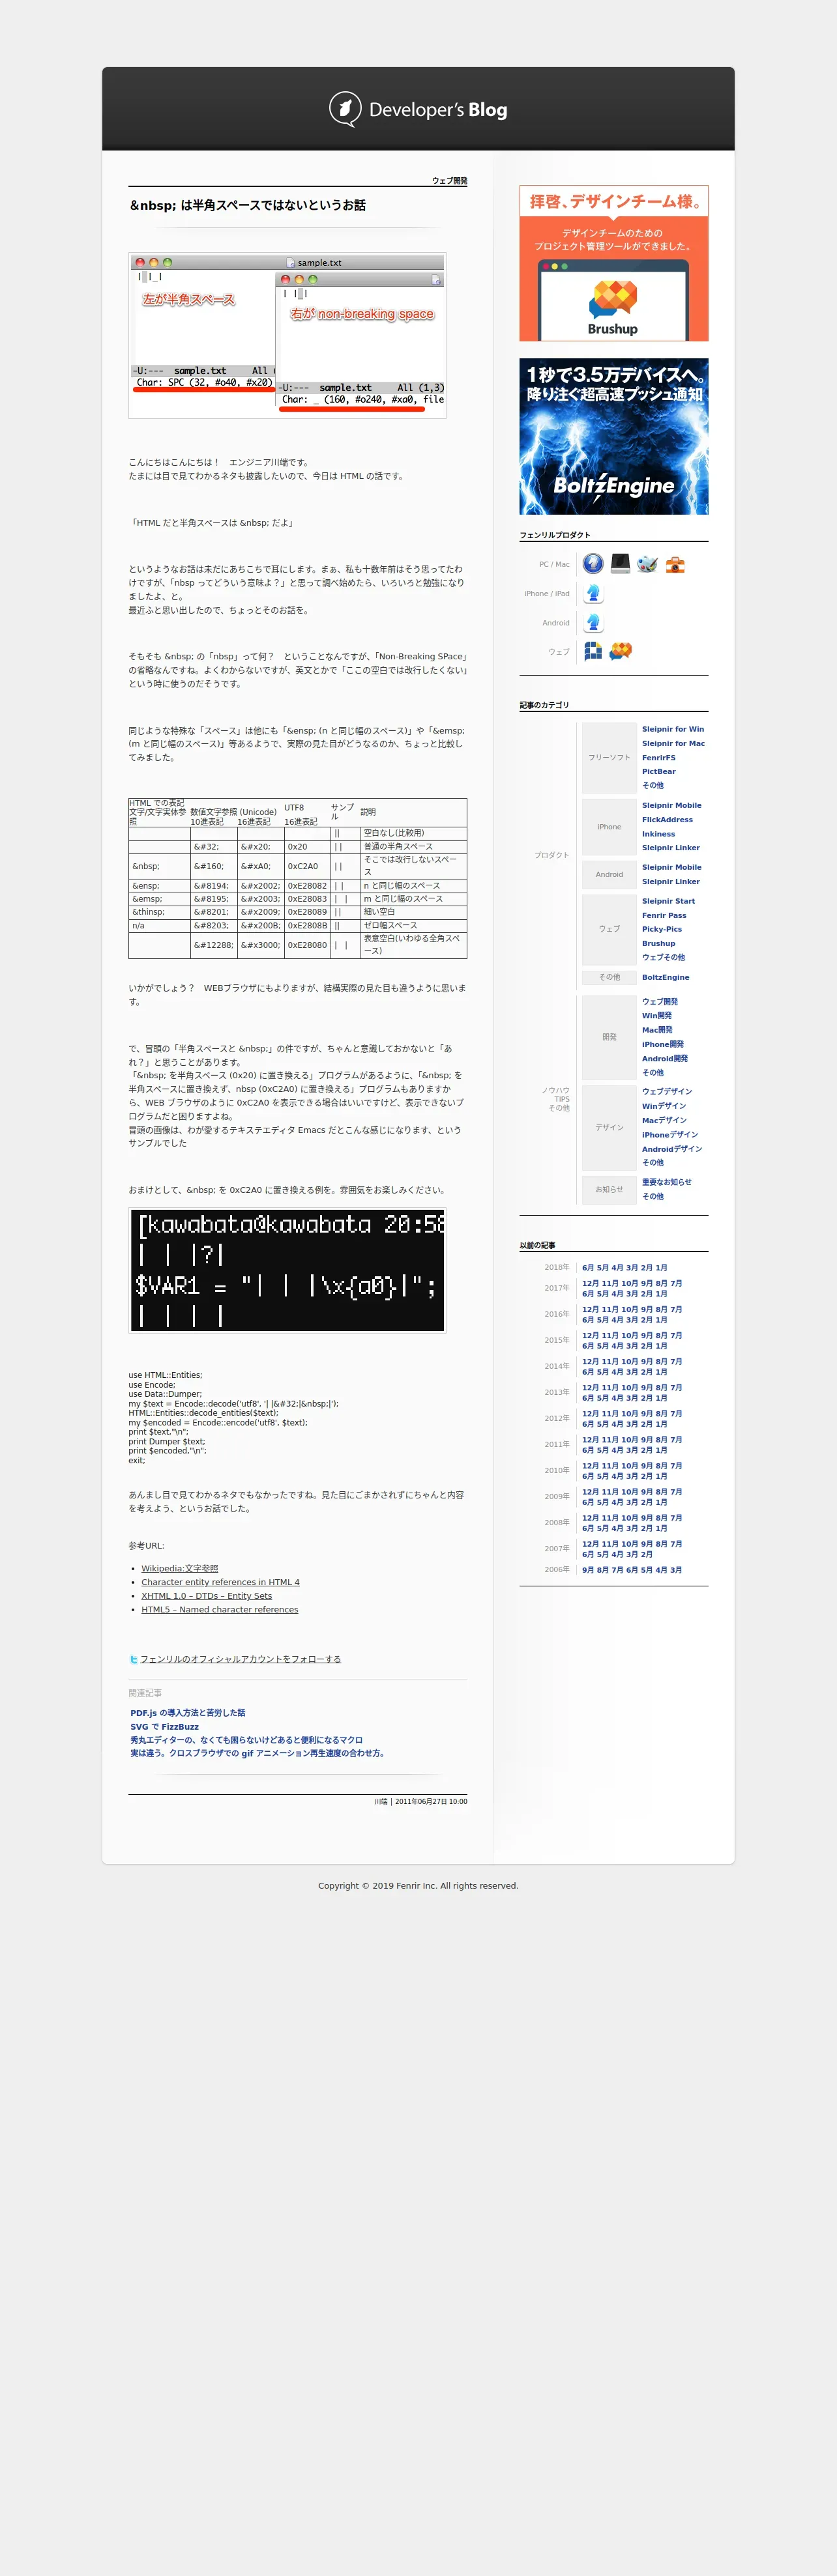837x2576 pixels.
Task: Select ウェブ開発 in the 開発 sidebar category group
Action: pos(659,1001)
